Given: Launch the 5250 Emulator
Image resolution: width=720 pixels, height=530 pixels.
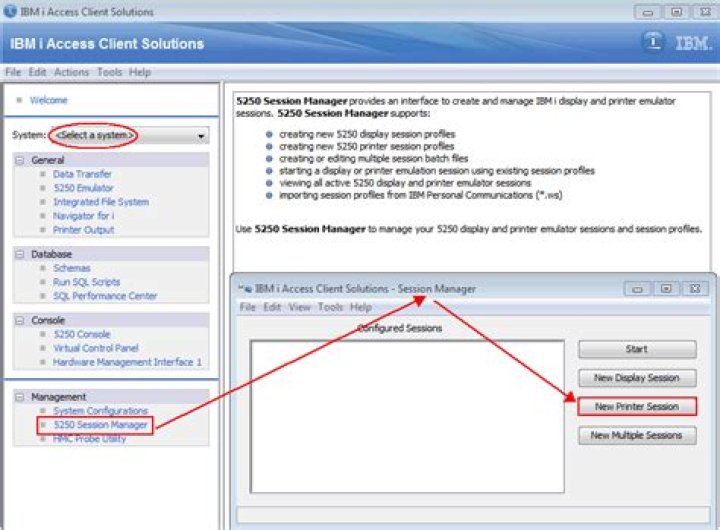Looking at the screenshot, I should (83, 188).
